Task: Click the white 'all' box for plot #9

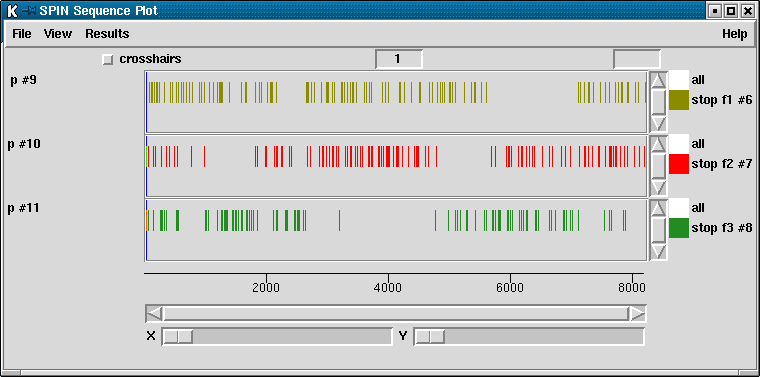Action: (x=679, y=80)
